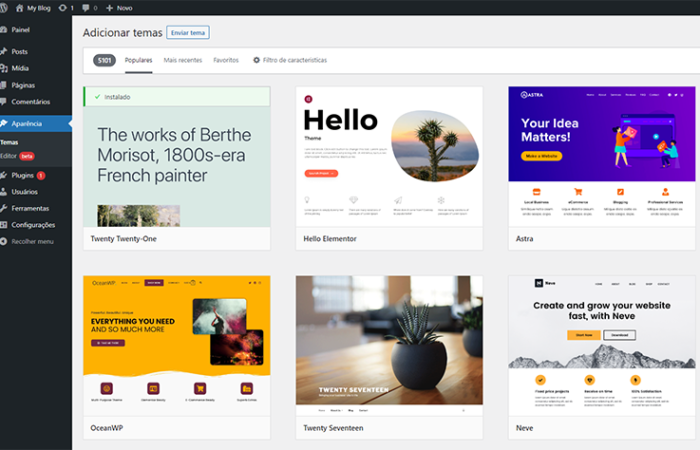The height and width of the screenshot is (450, 700).
Task: Switch to the Mais recentes tab
Action: [x=183, y=60]
